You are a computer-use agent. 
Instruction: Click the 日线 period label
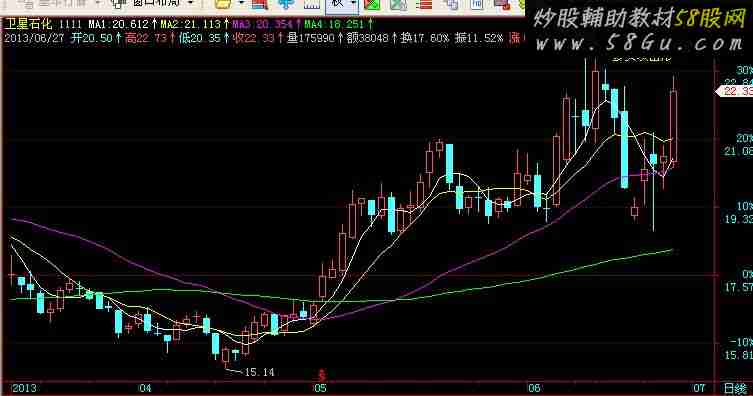click(736, 388)
